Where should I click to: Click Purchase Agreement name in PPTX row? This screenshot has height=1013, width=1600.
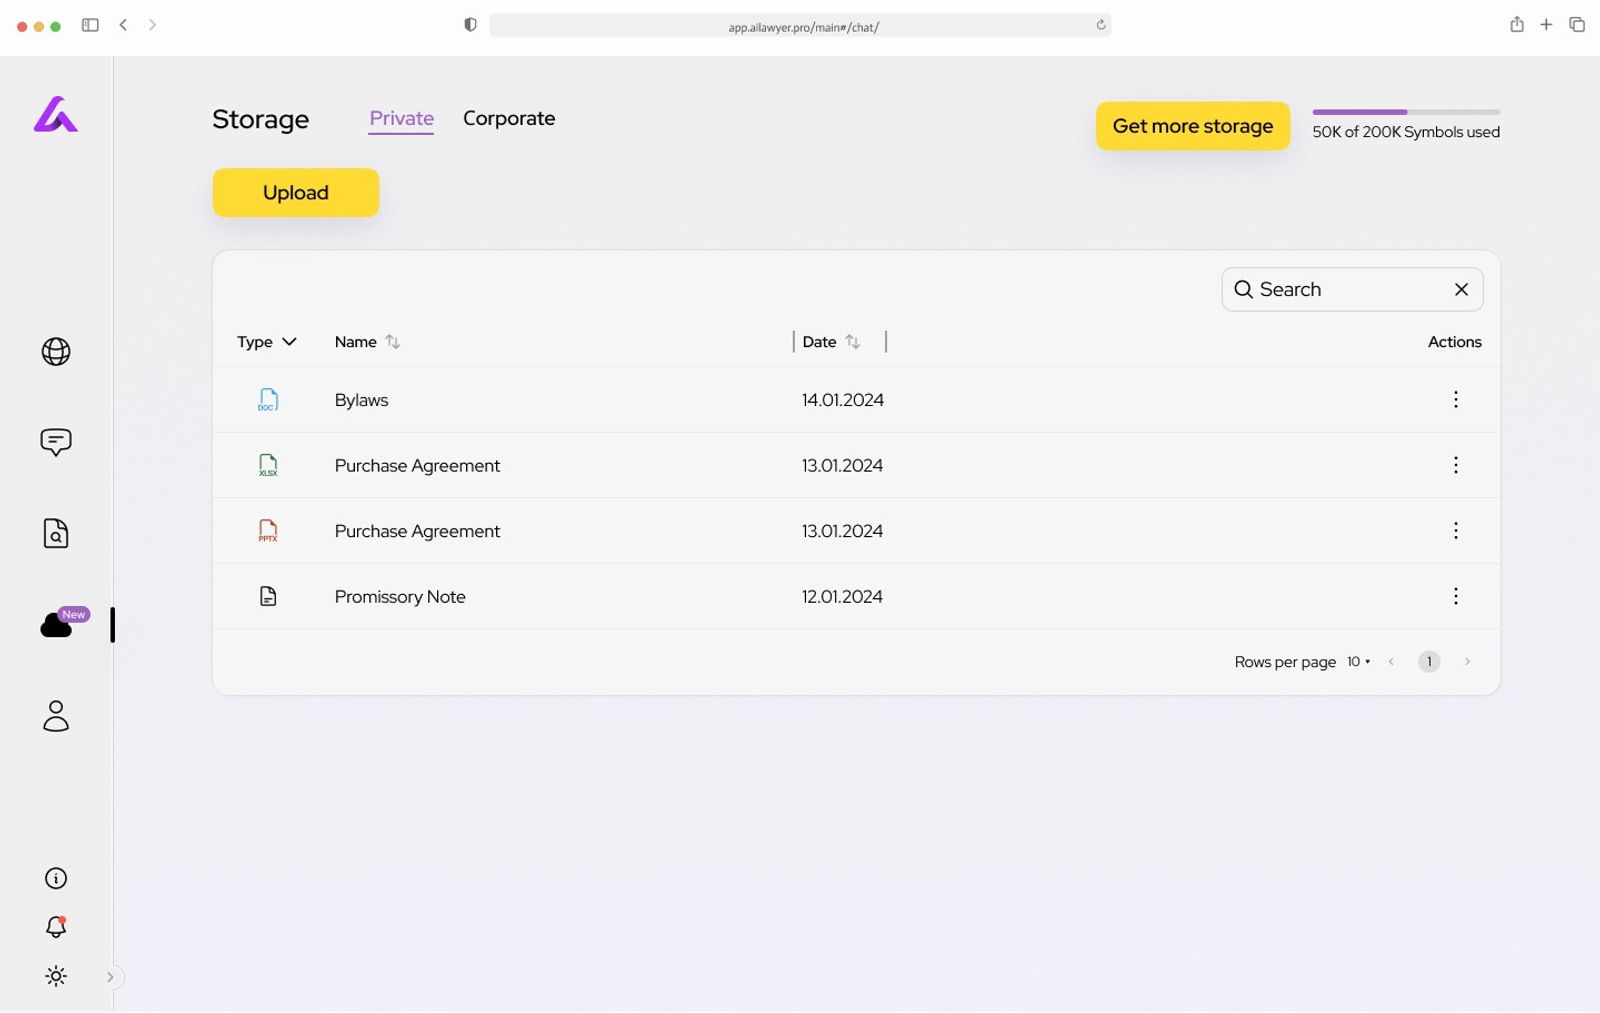tap(417, 531)
